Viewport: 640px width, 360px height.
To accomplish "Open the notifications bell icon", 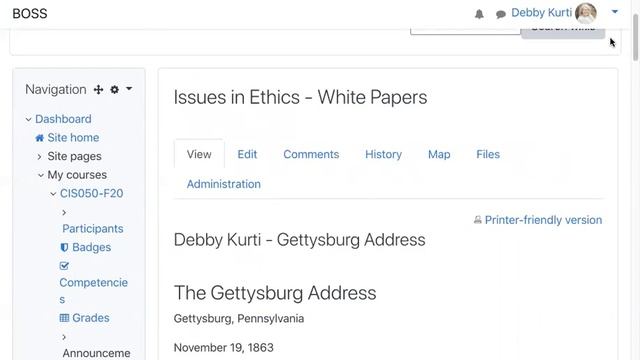I will 479,14.
